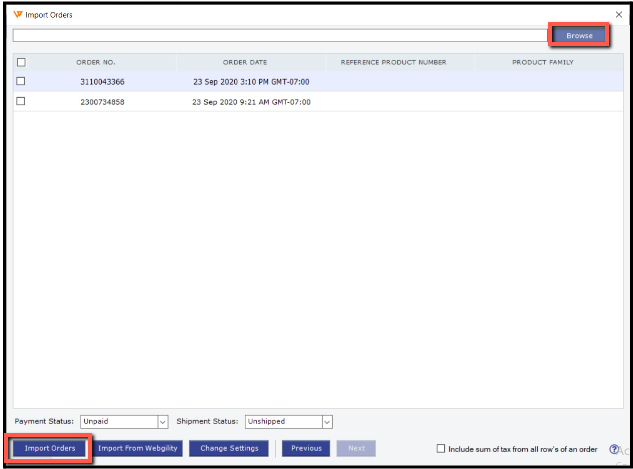Expand the Payment Status dropdown

[x=163, y=422]
